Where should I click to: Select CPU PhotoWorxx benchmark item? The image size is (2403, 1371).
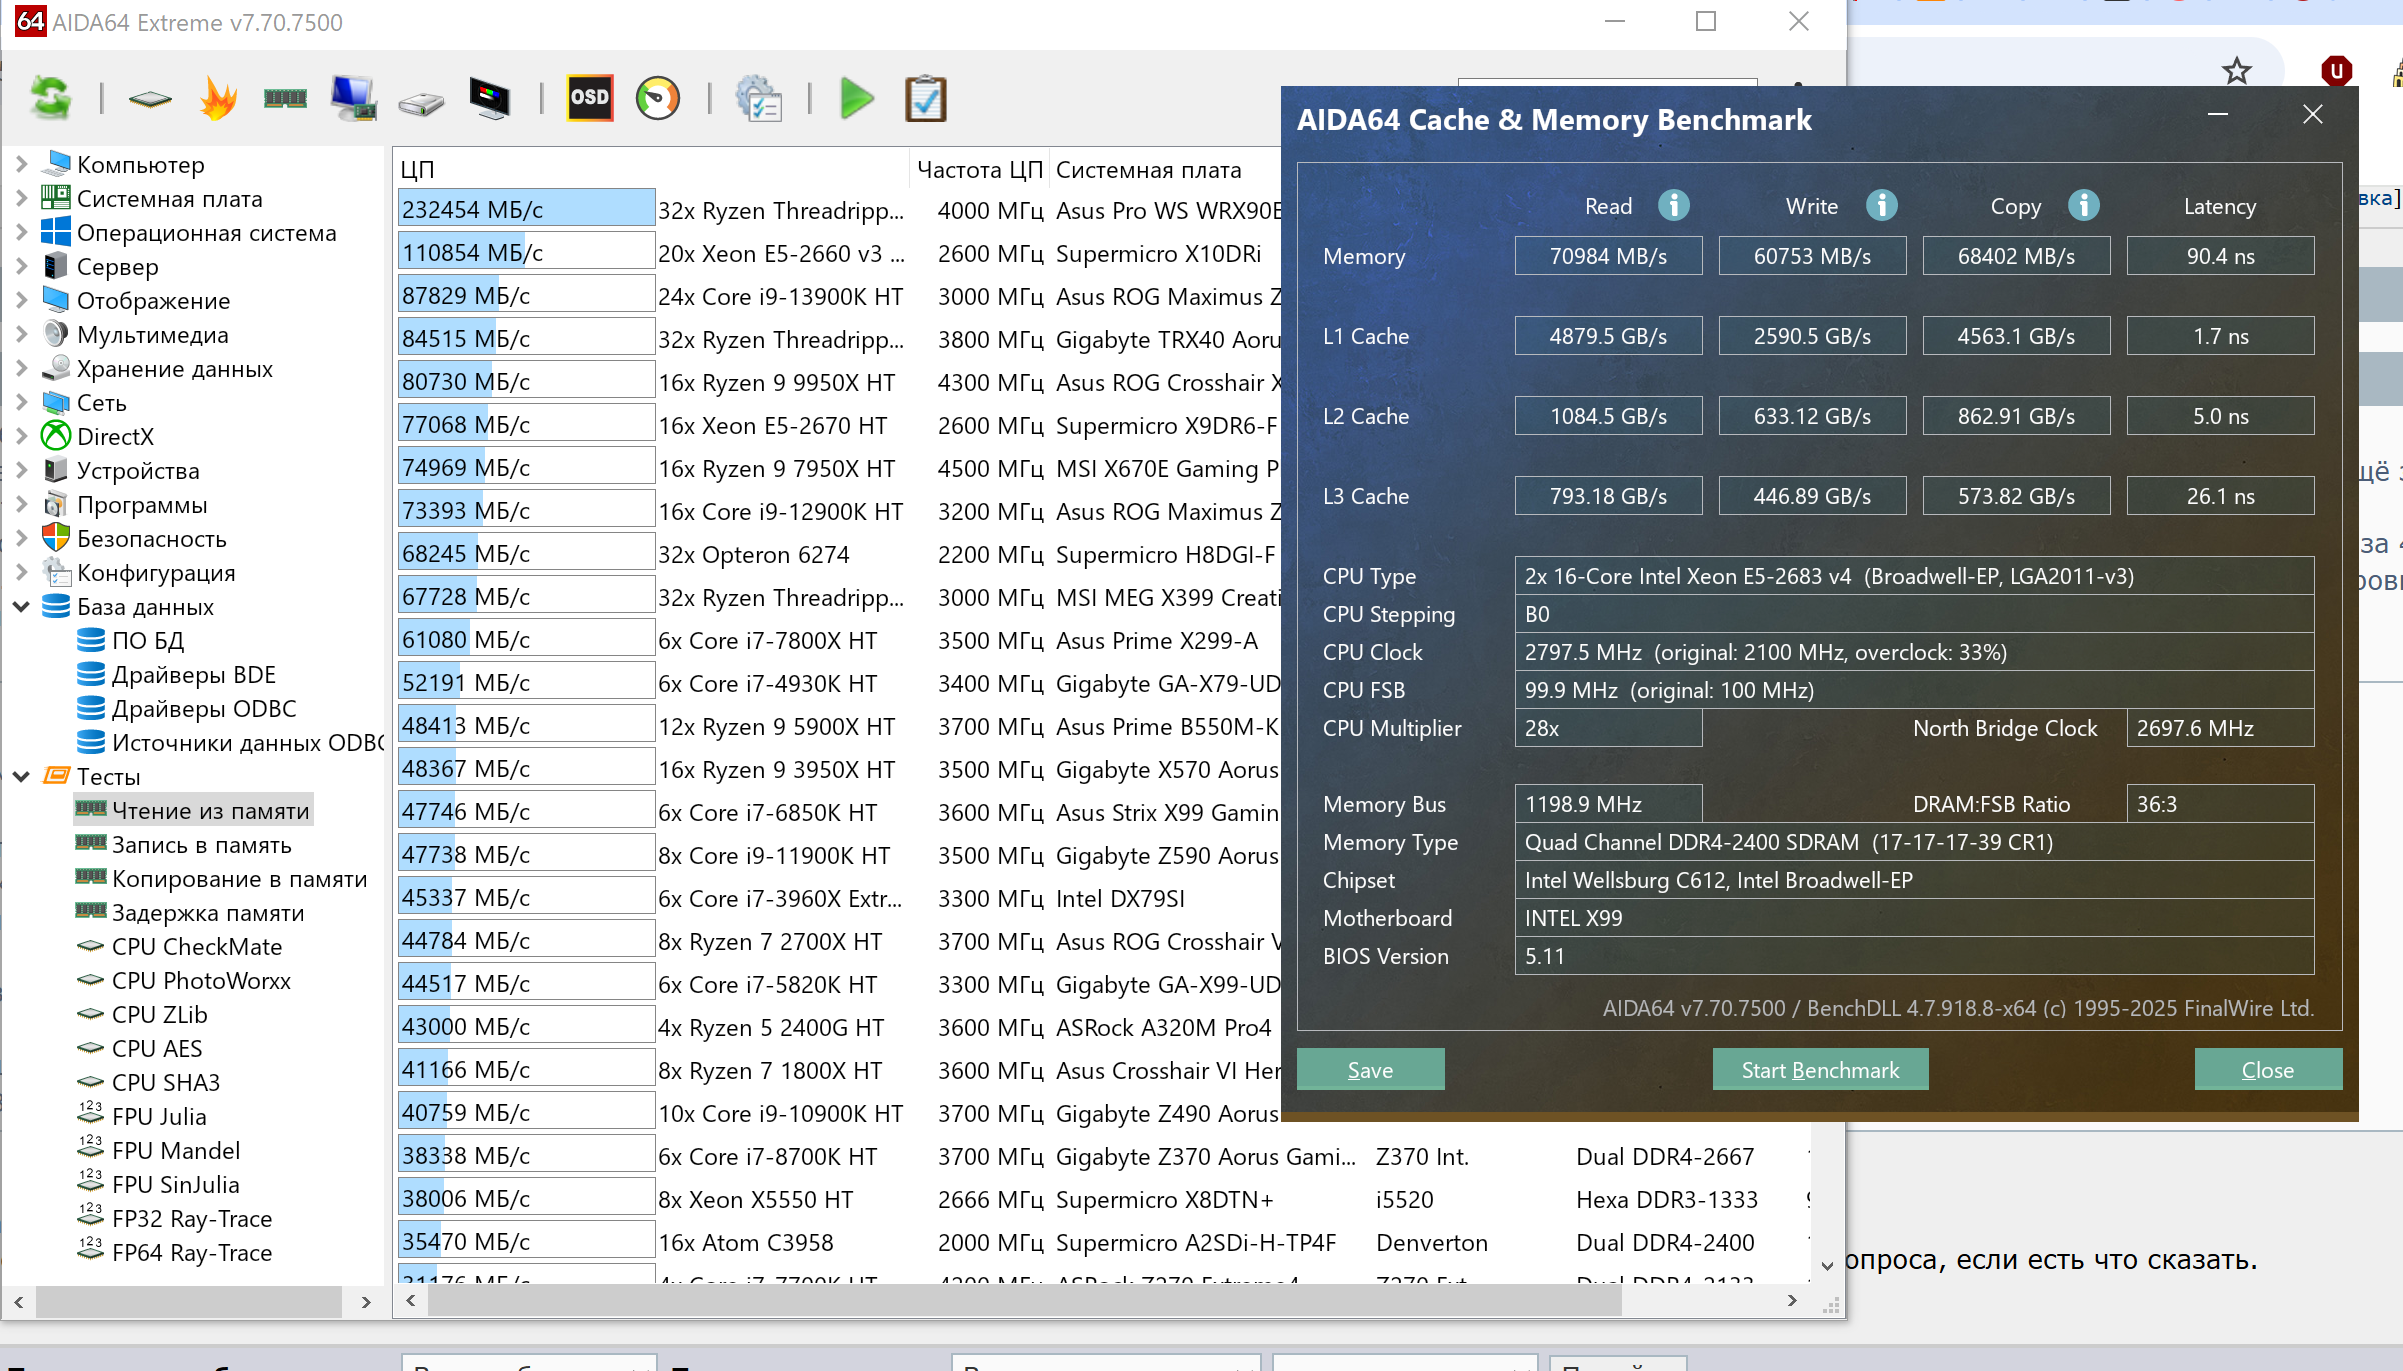coord(201,980)
